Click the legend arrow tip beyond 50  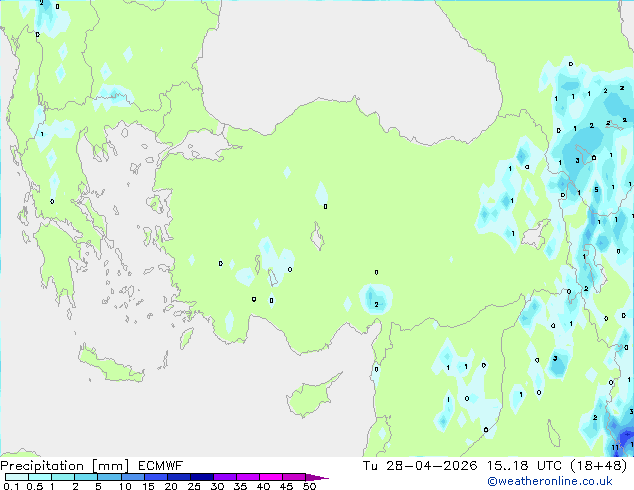[x=318, y=477]
